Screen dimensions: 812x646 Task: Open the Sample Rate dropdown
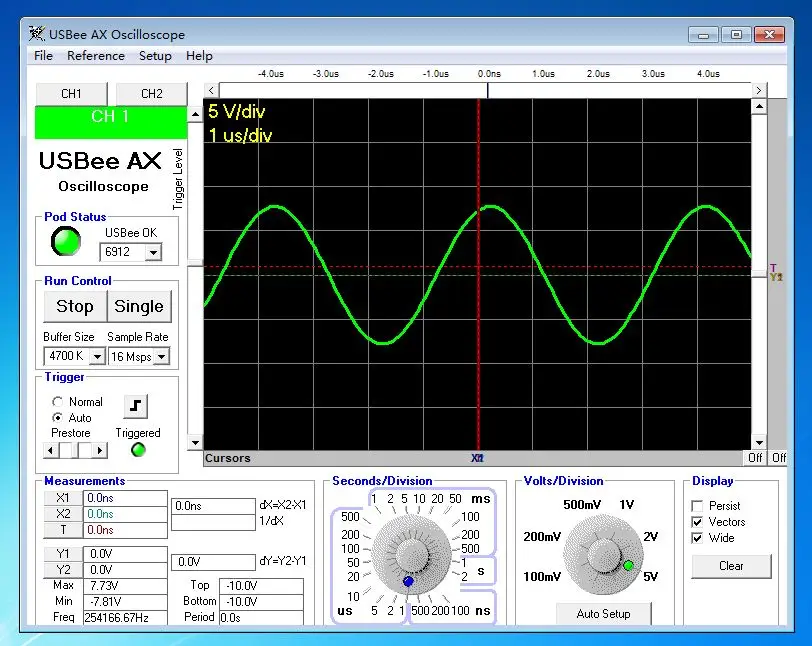coord(162,356)
